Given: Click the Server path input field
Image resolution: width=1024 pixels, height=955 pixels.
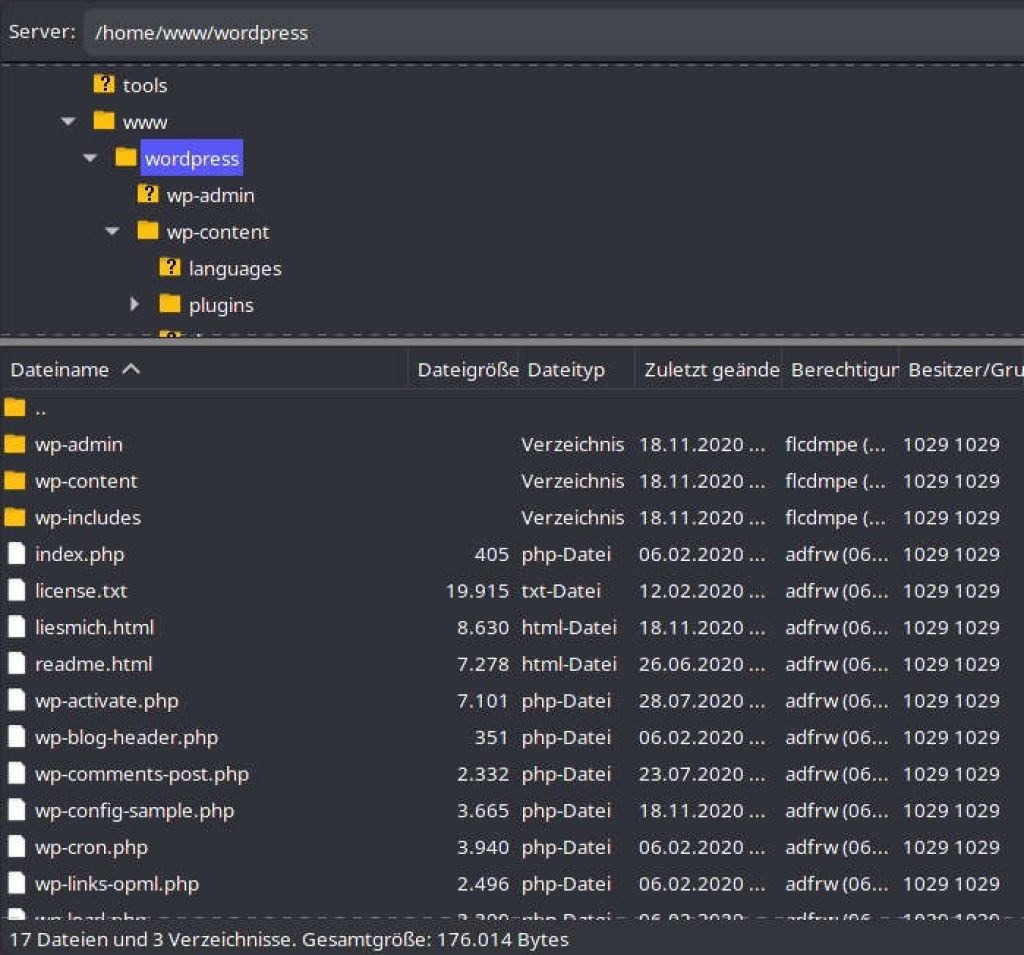Looking at the screenshot, I should pyautogui.click(x=554, y=33).
